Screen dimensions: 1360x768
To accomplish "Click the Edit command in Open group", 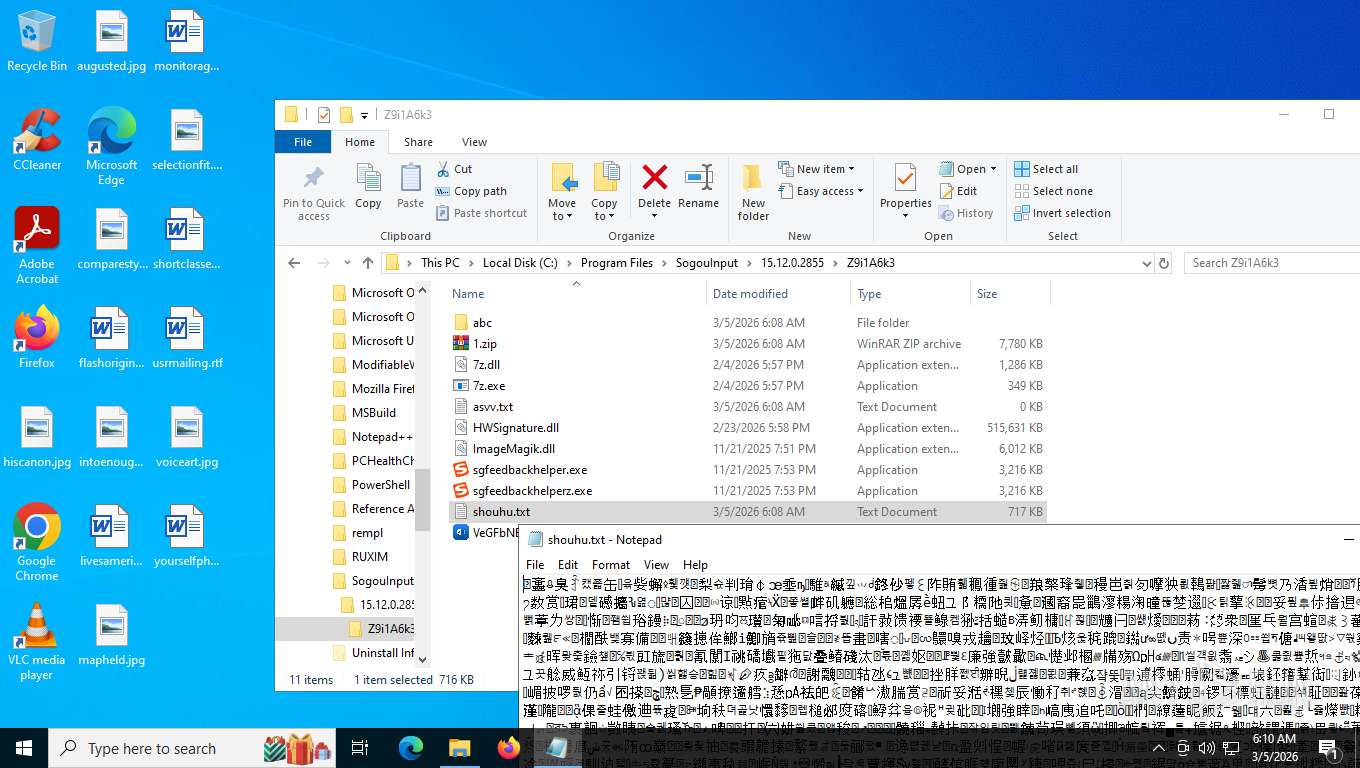I will point(958,191).
